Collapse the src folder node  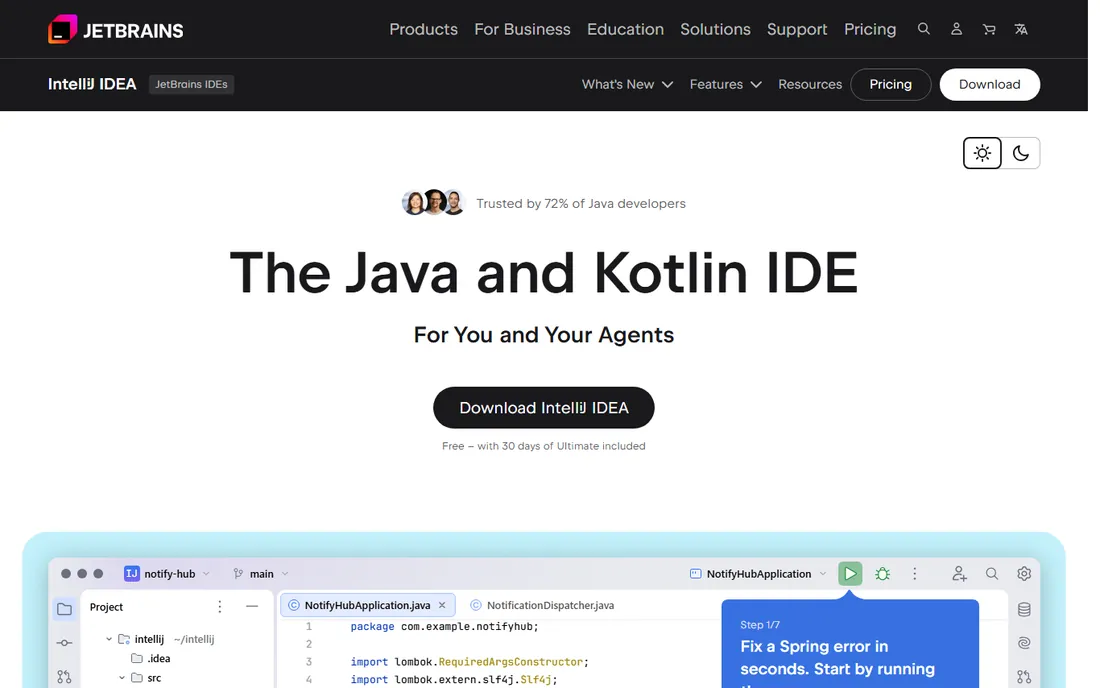coord(122,677)
